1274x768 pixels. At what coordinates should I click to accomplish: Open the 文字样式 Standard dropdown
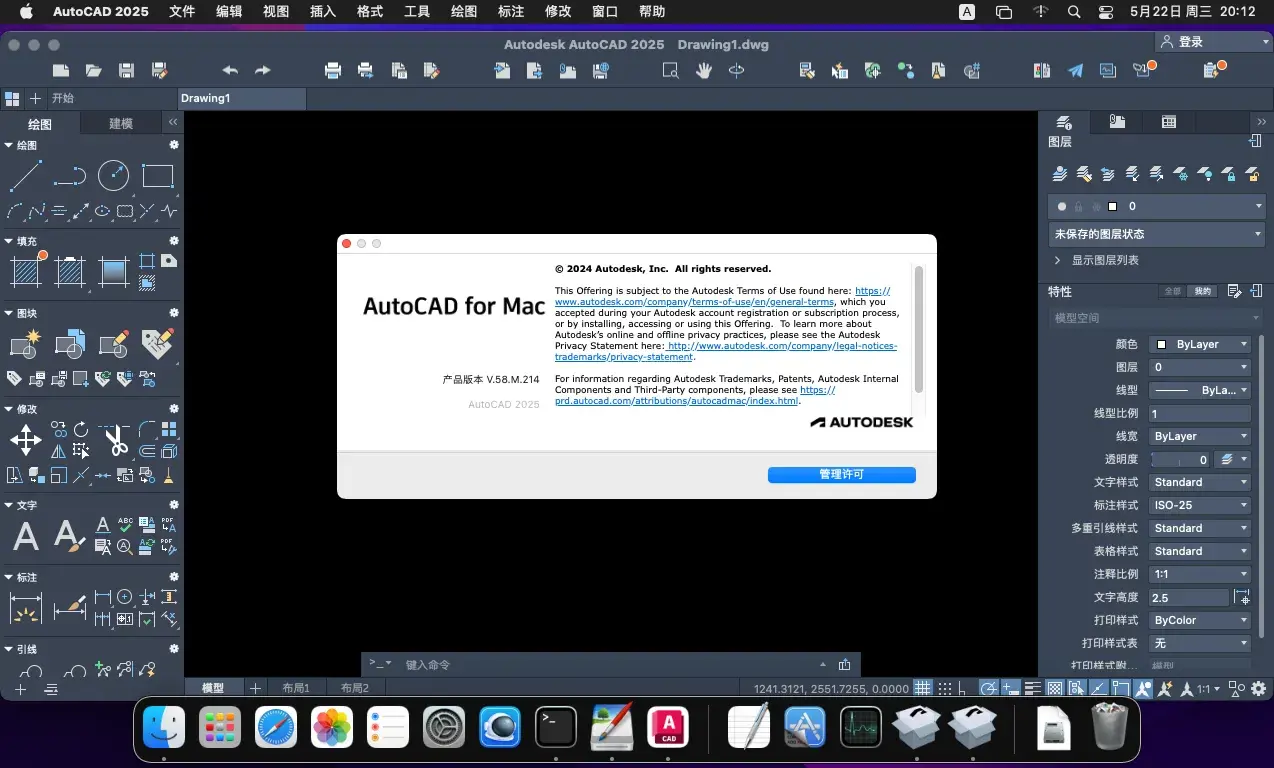coord(1200,482)
